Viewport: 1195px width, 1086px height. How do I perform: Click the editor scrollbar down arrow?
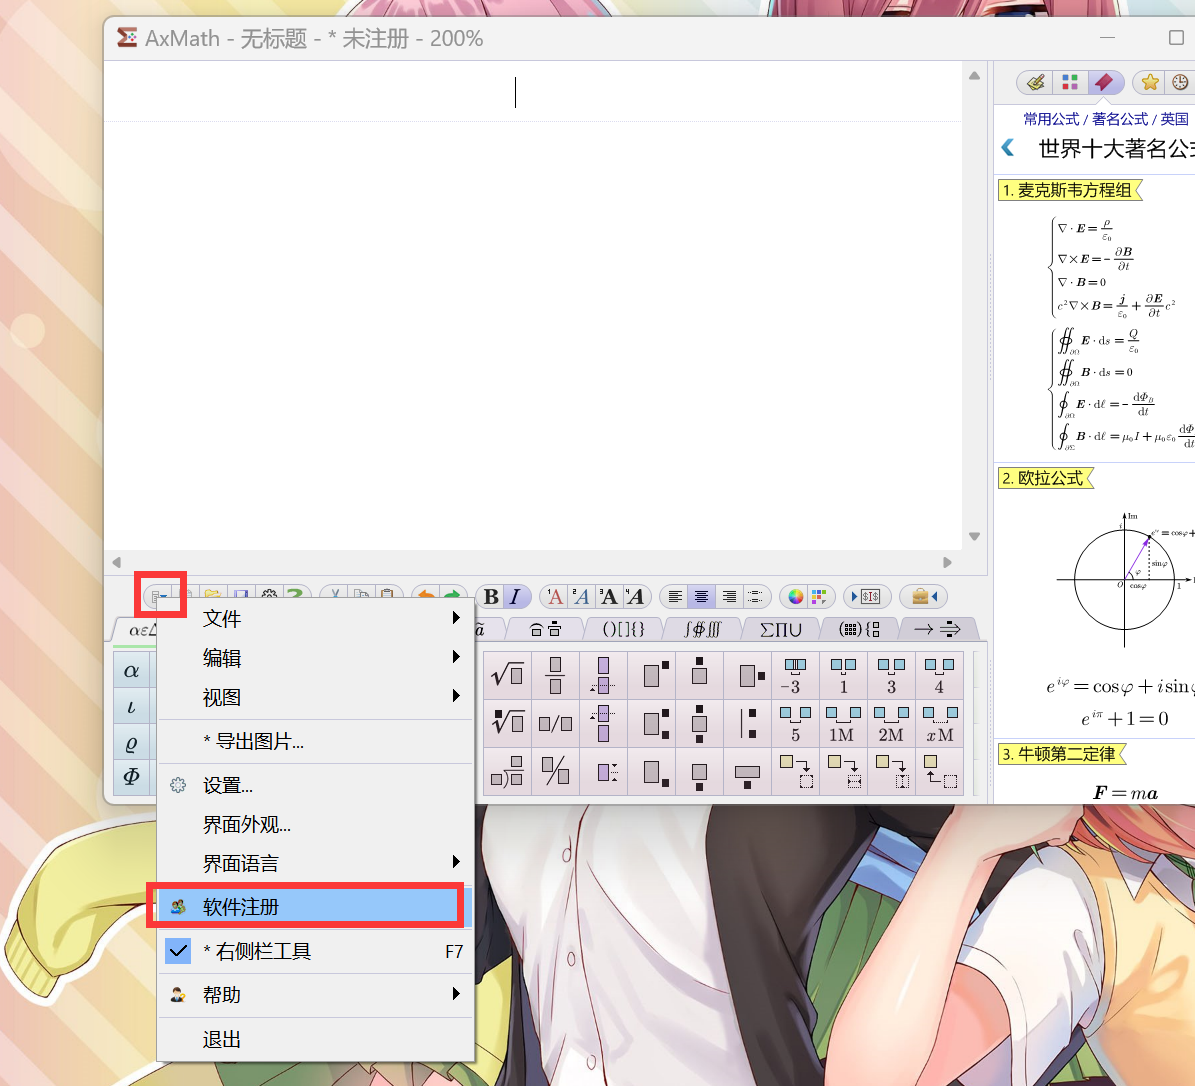pos(974,537)
